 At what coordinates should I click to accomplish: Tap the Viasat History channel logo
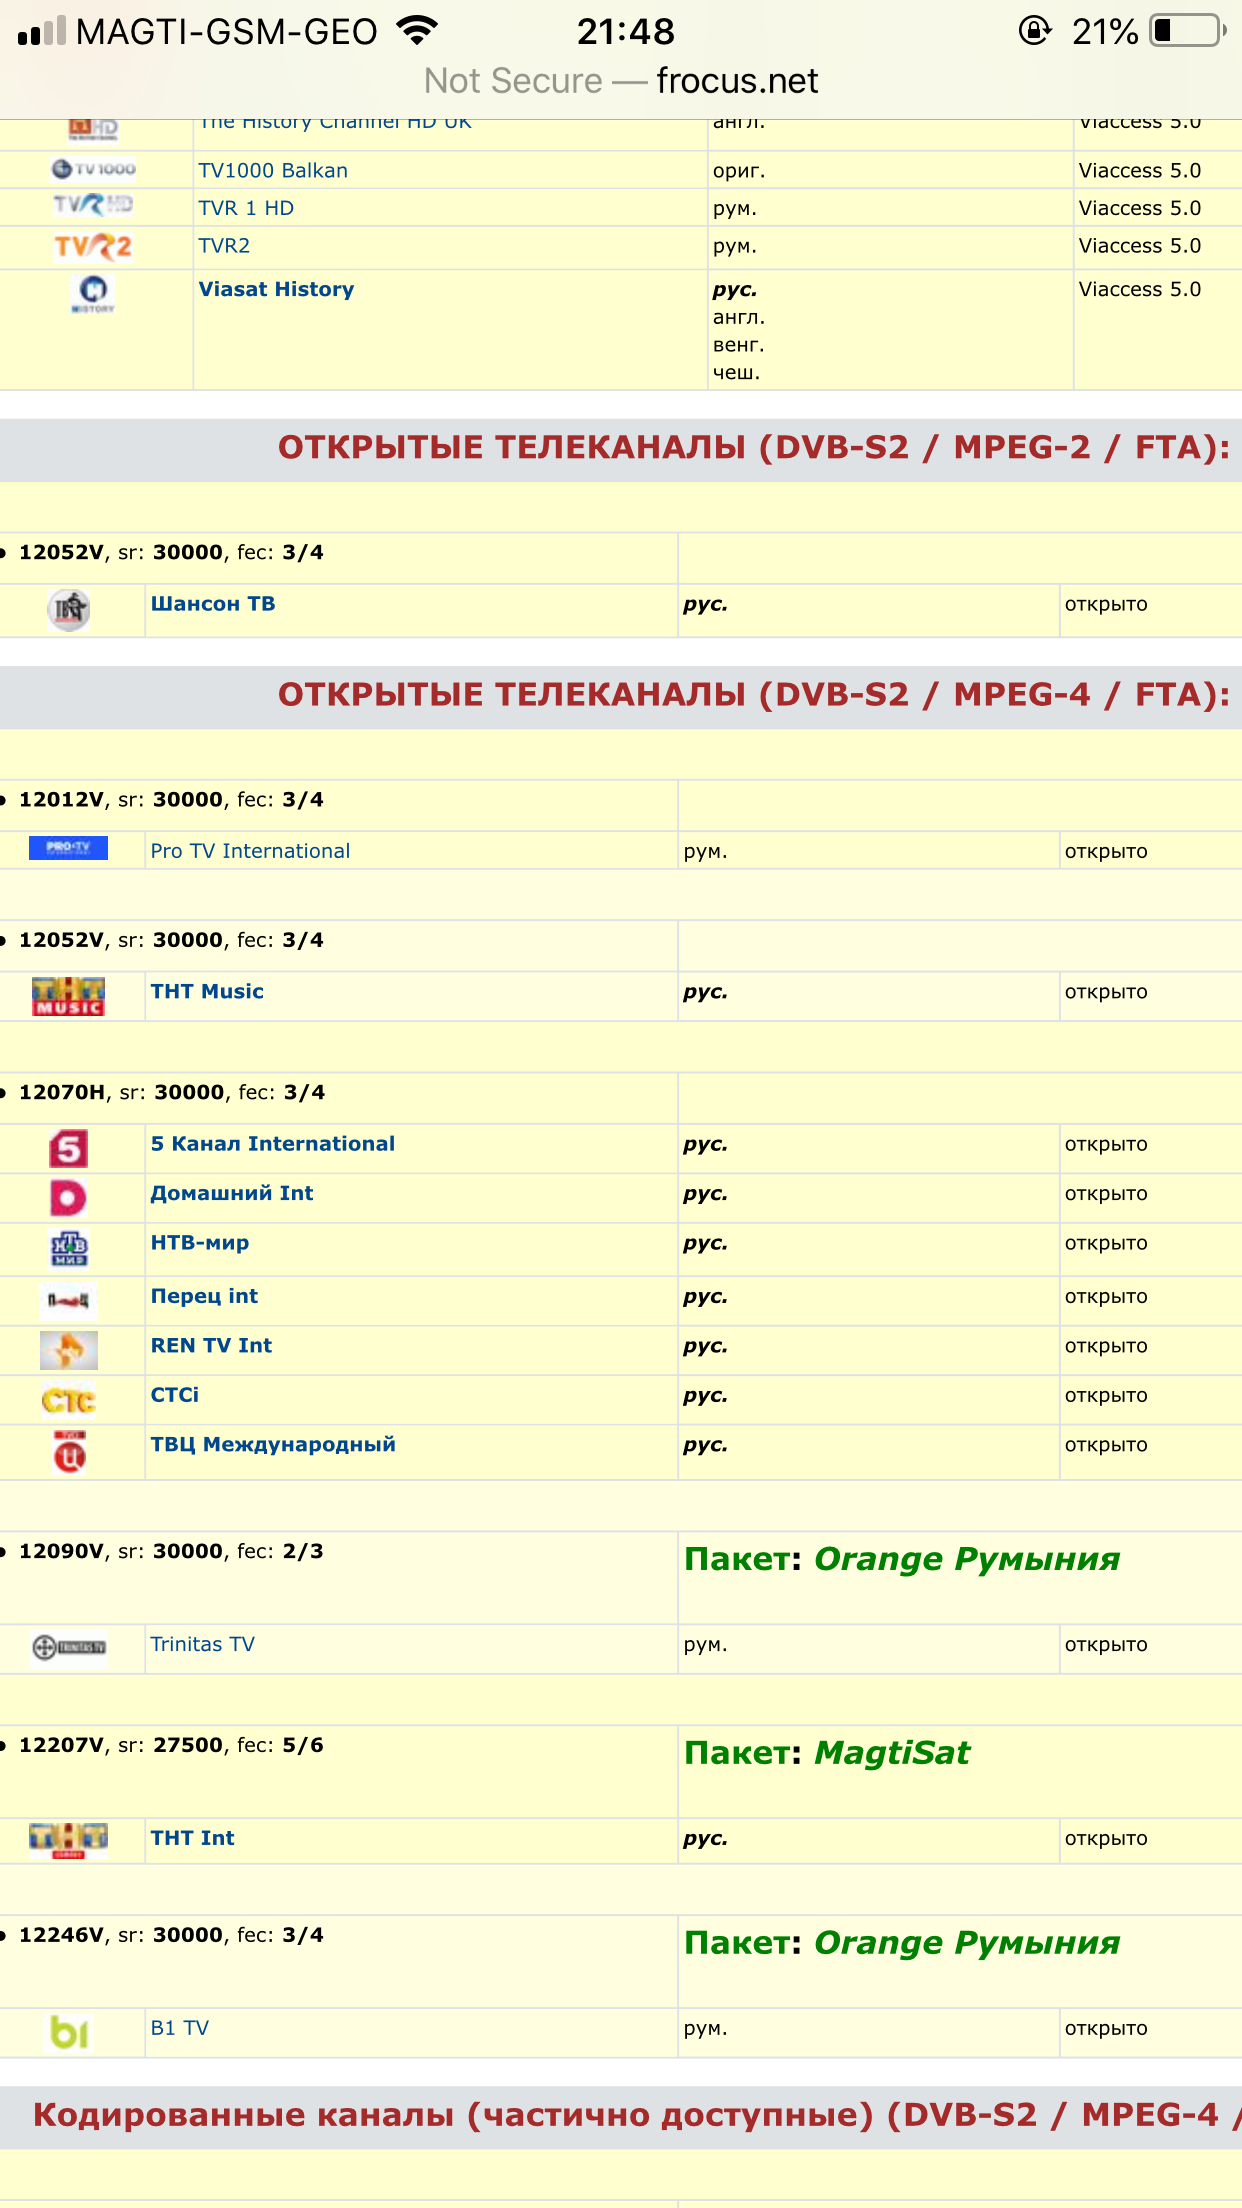point(93,293)
